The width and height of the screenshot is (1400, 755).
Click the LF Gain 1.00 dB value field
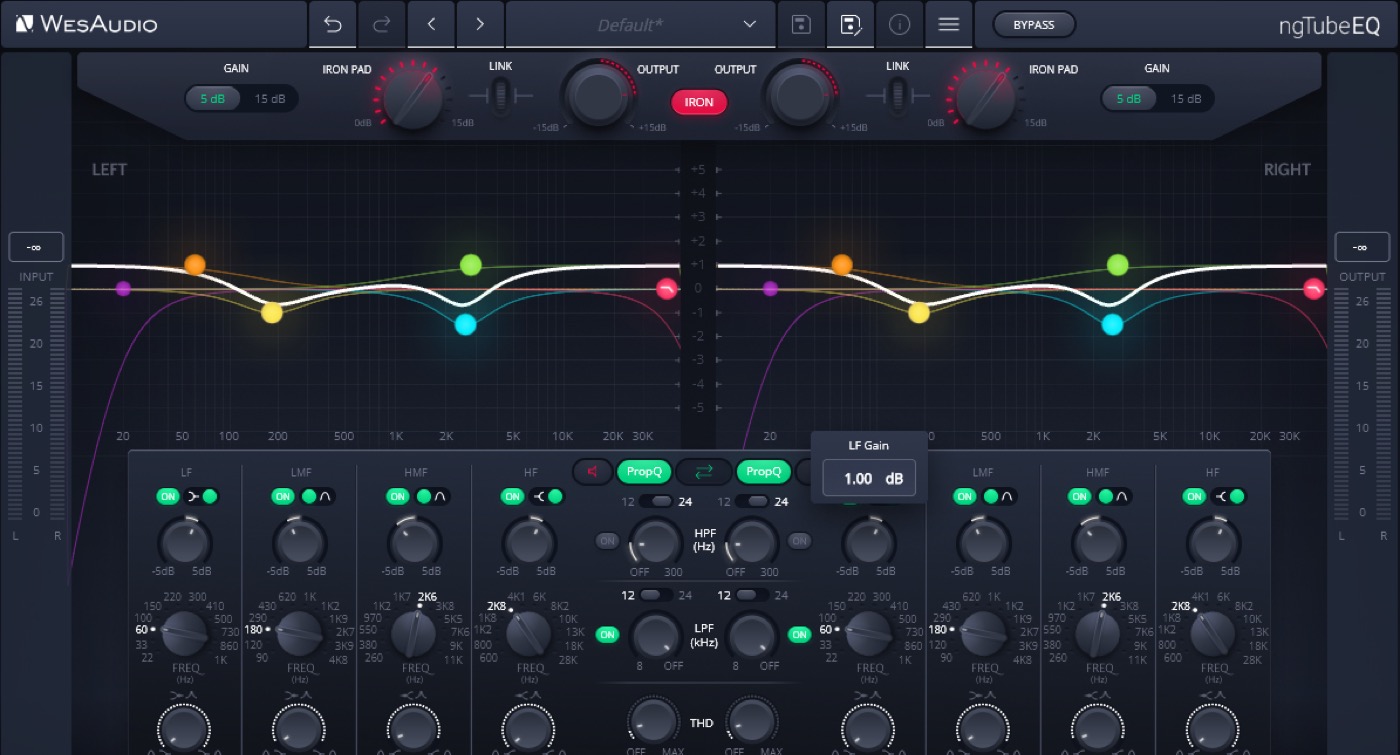click(x=869, y=478)
